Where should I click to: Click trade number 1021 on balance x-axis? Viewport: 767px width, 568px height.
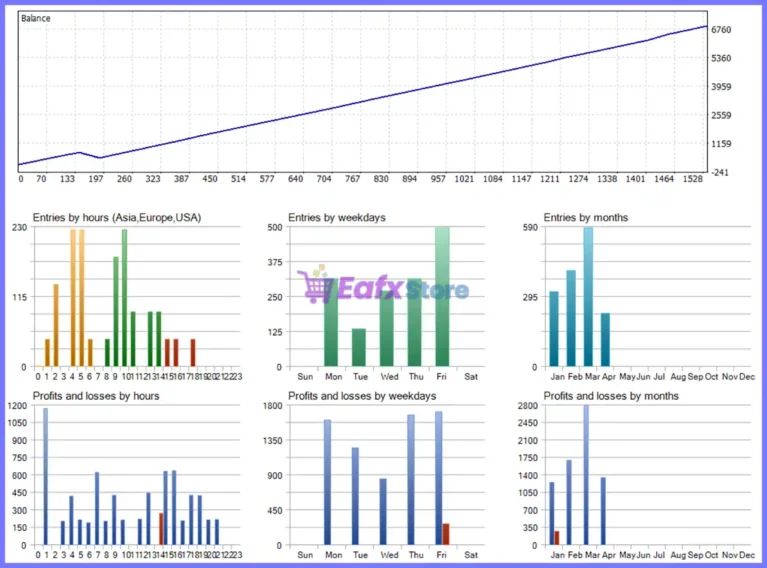tap(464, 179)
